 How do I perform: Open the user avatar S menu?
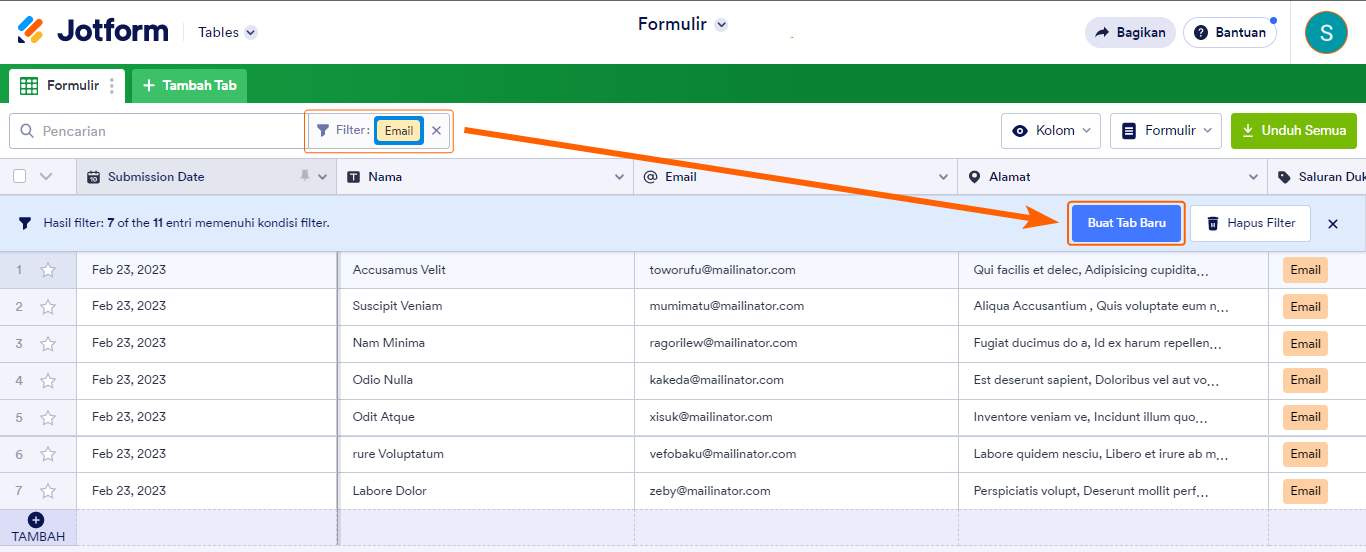pyautogui.click(x=1326, y=32)
